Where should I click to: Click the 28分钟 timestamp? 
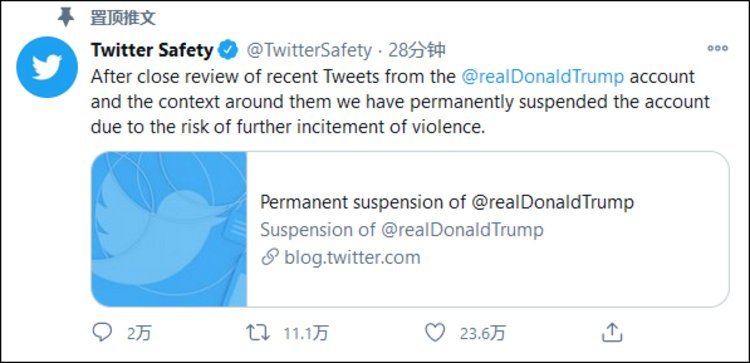[x=417, y=50]
